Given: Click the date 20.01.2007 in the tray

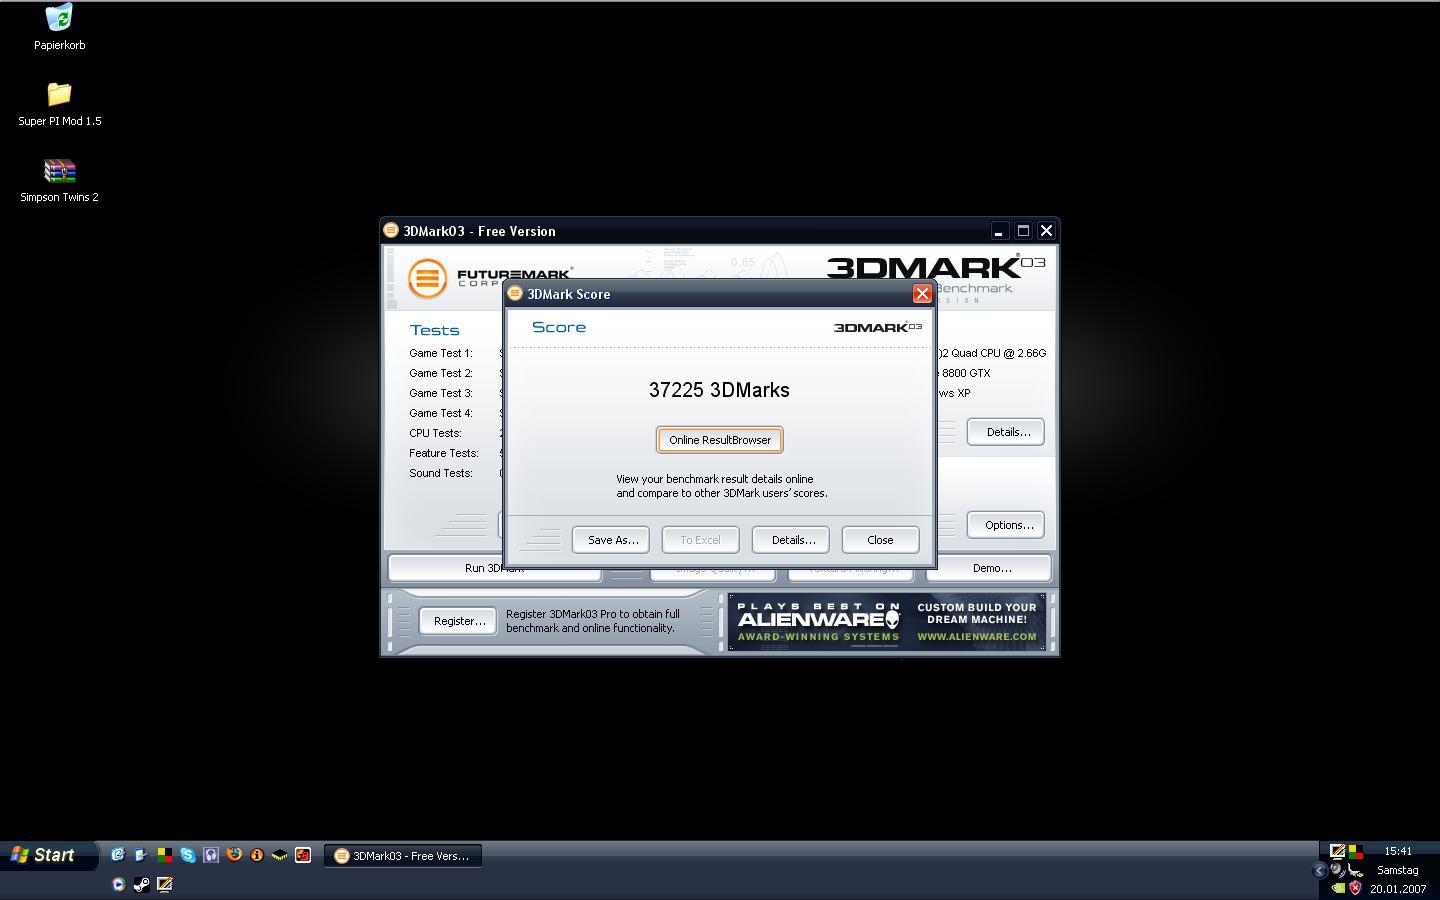Looking at the screenshot, I should tap(1398, 889).
